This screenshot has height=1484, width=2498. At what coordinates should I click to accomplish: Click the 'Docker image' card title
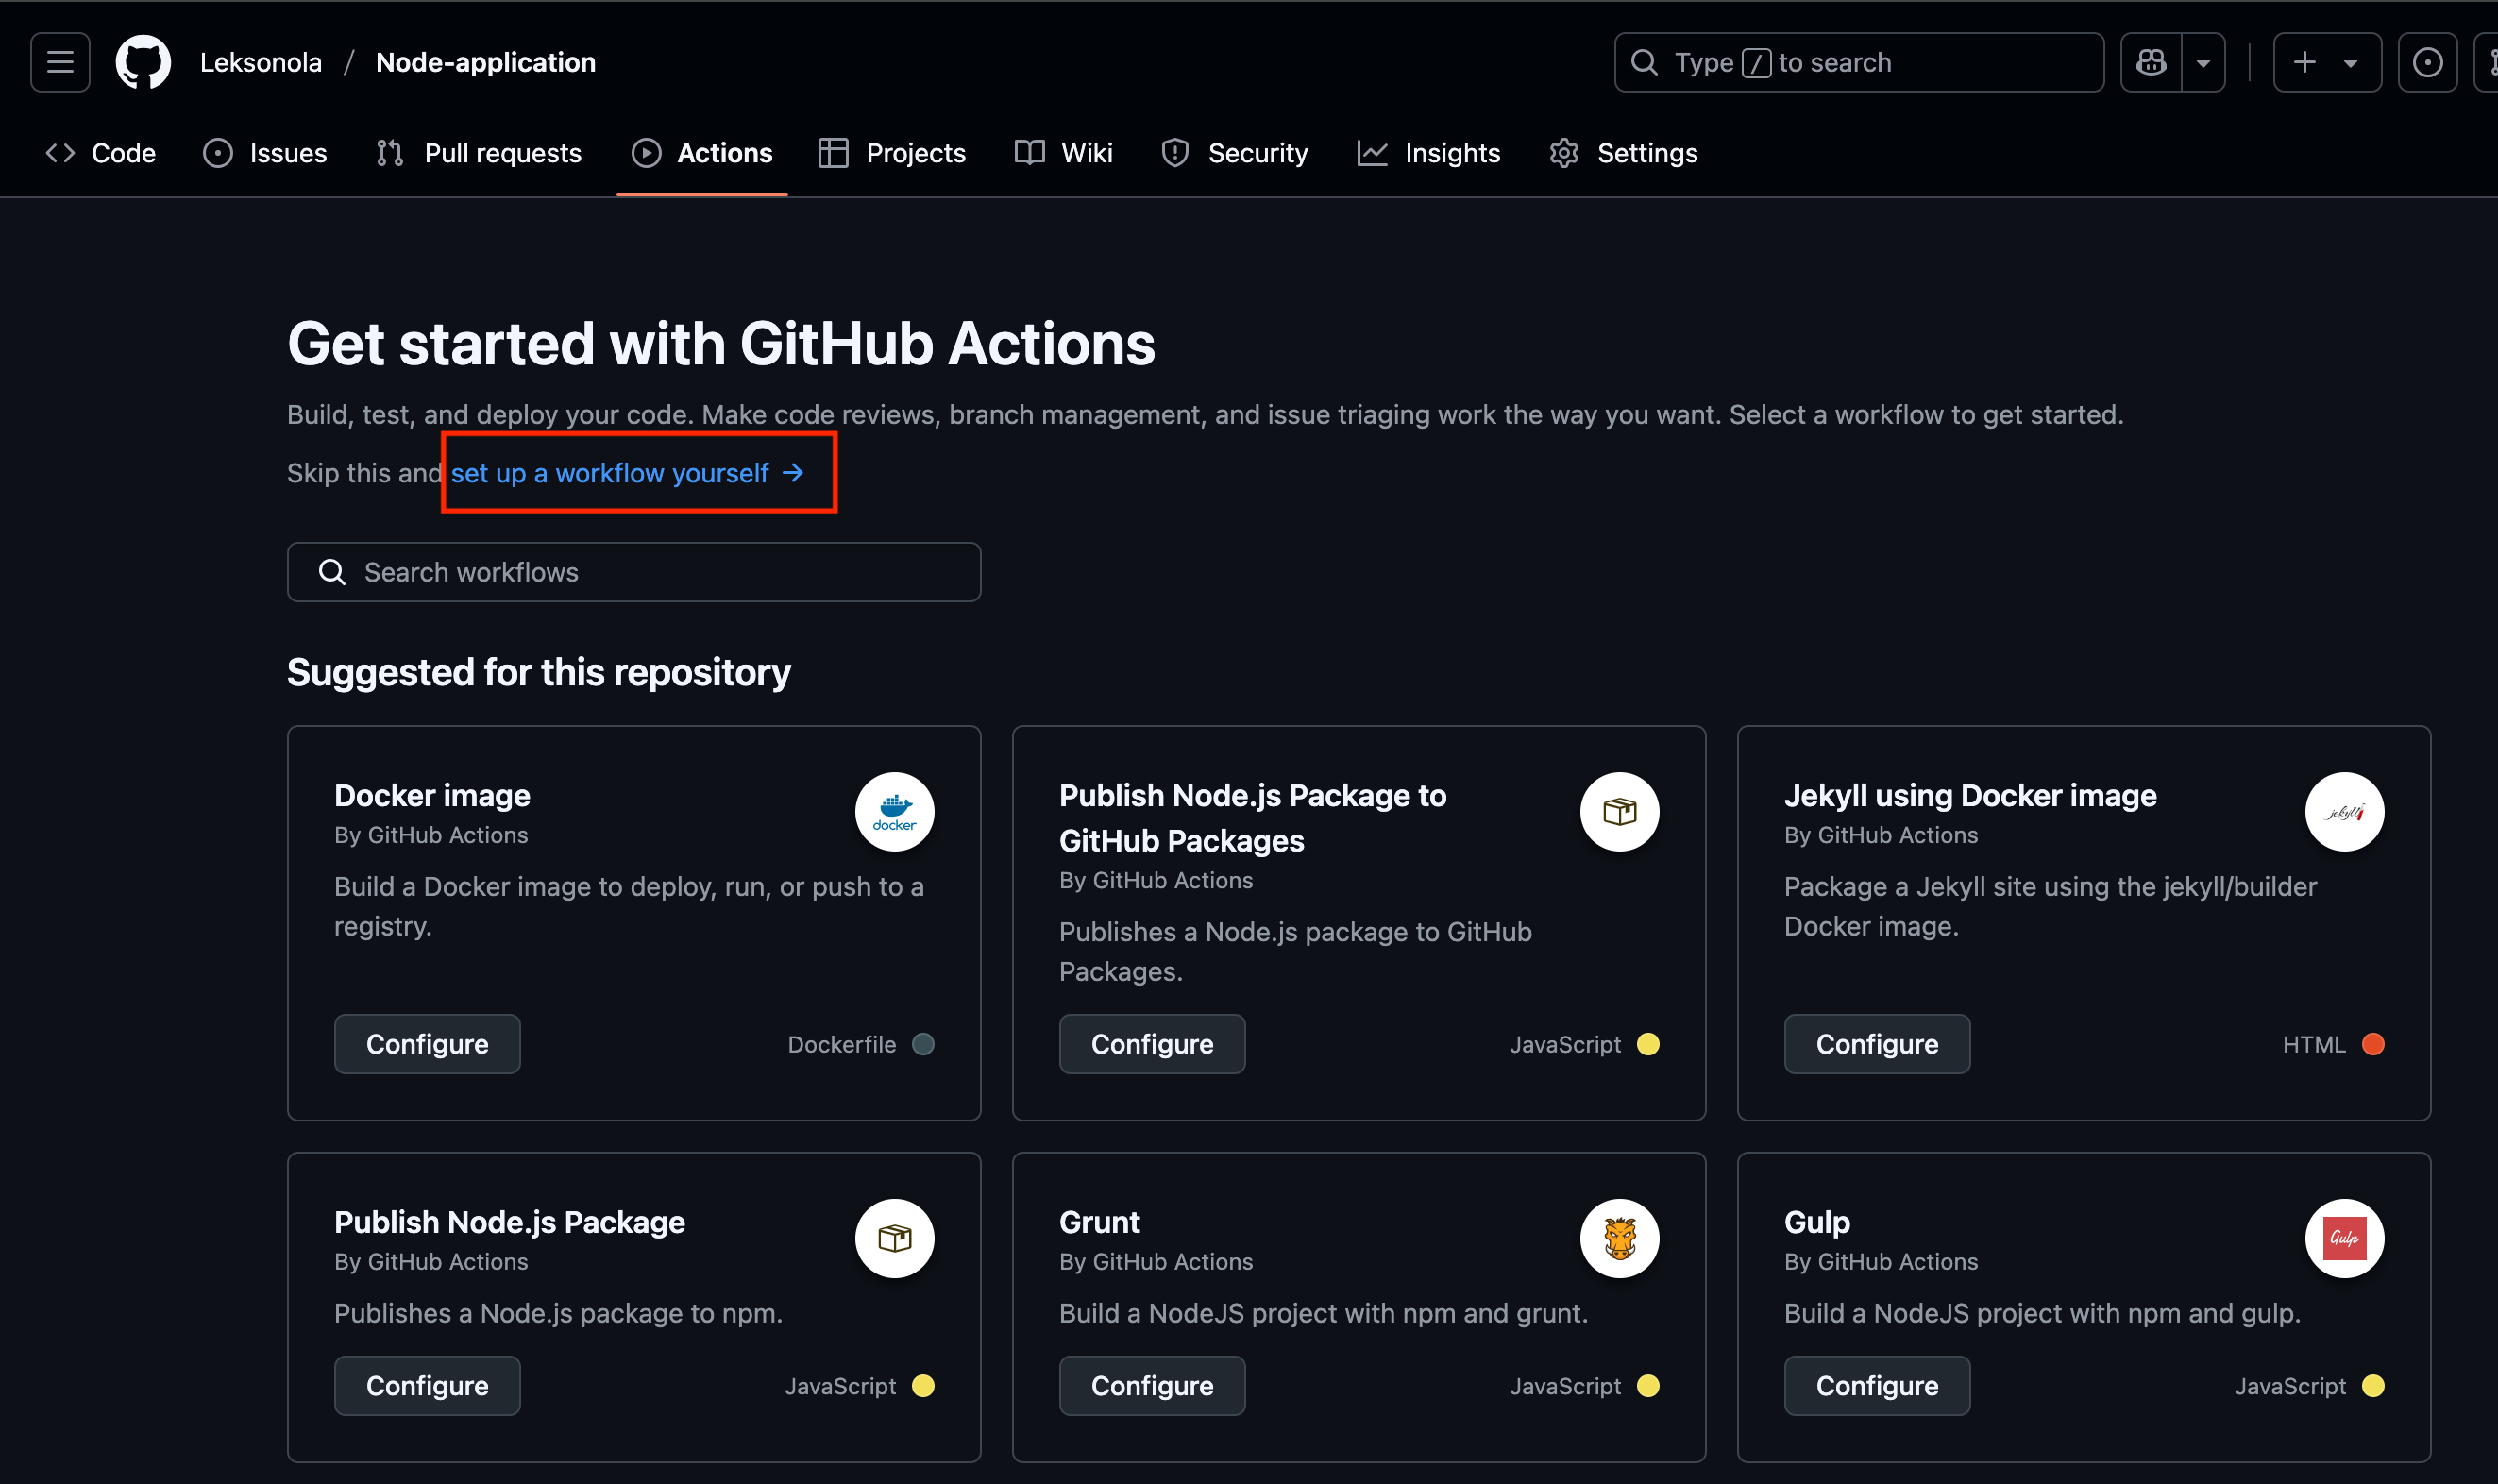(x=432, y=796)
